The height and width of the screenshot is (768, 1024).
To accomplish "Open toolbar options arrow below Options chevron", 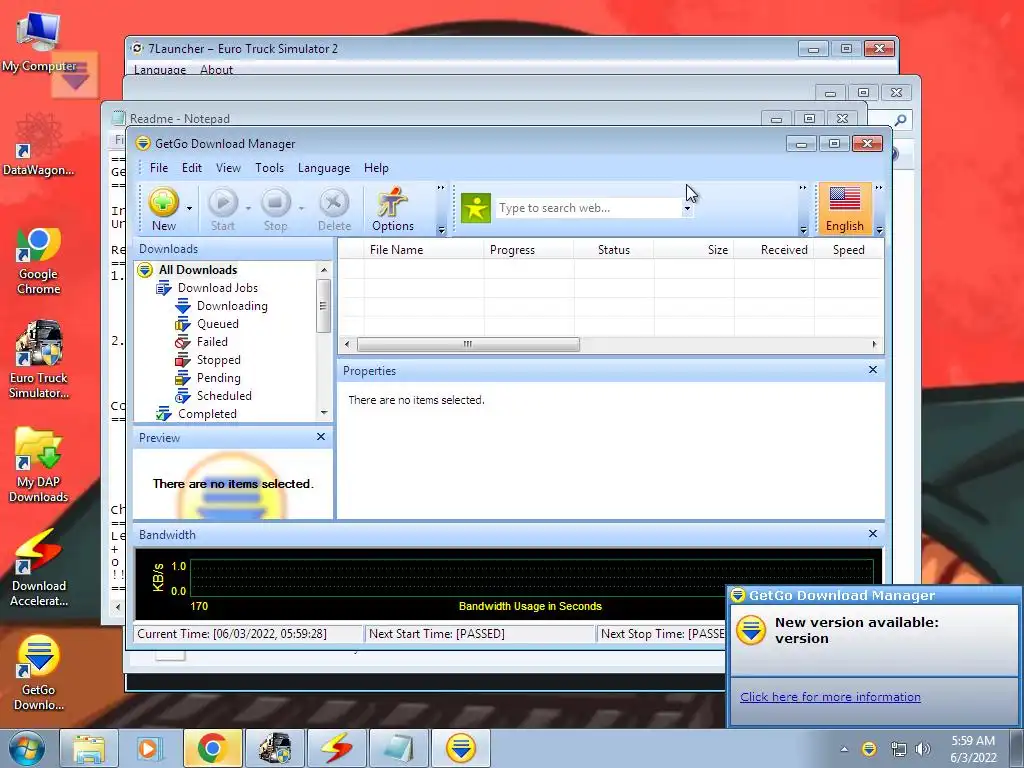I will click(441, 230).
